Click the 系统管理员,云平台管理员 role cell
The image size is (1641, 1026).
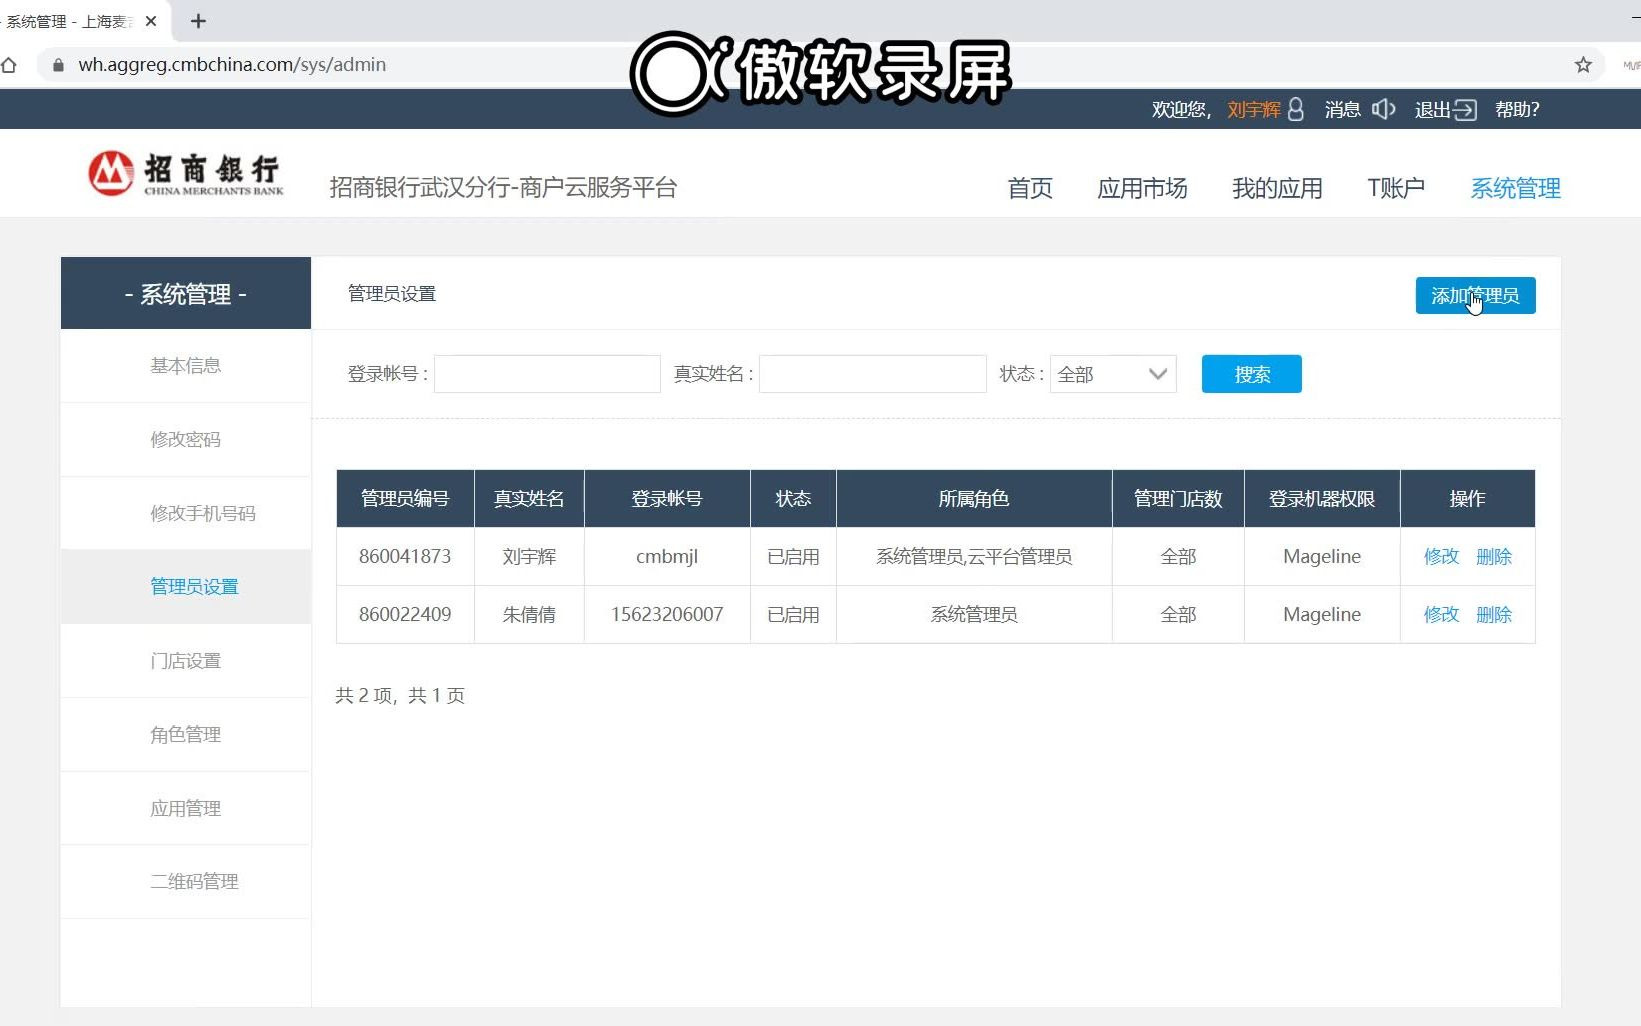(974, 557)
